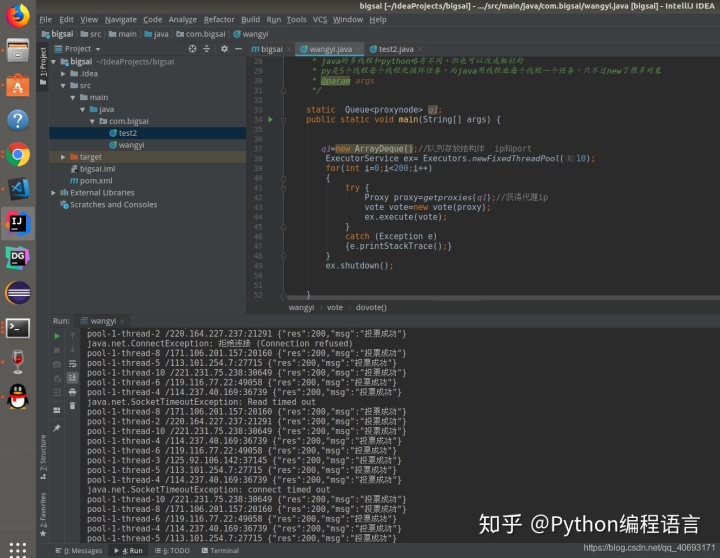
Task: Launch Firefox from the dock
Action: click(x=17, y=16)
